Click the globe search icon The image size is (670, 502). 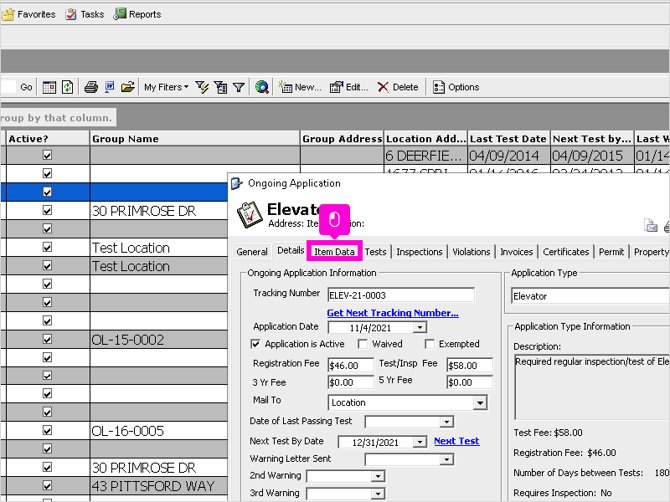pyautogui.click(x=262, y=87)
